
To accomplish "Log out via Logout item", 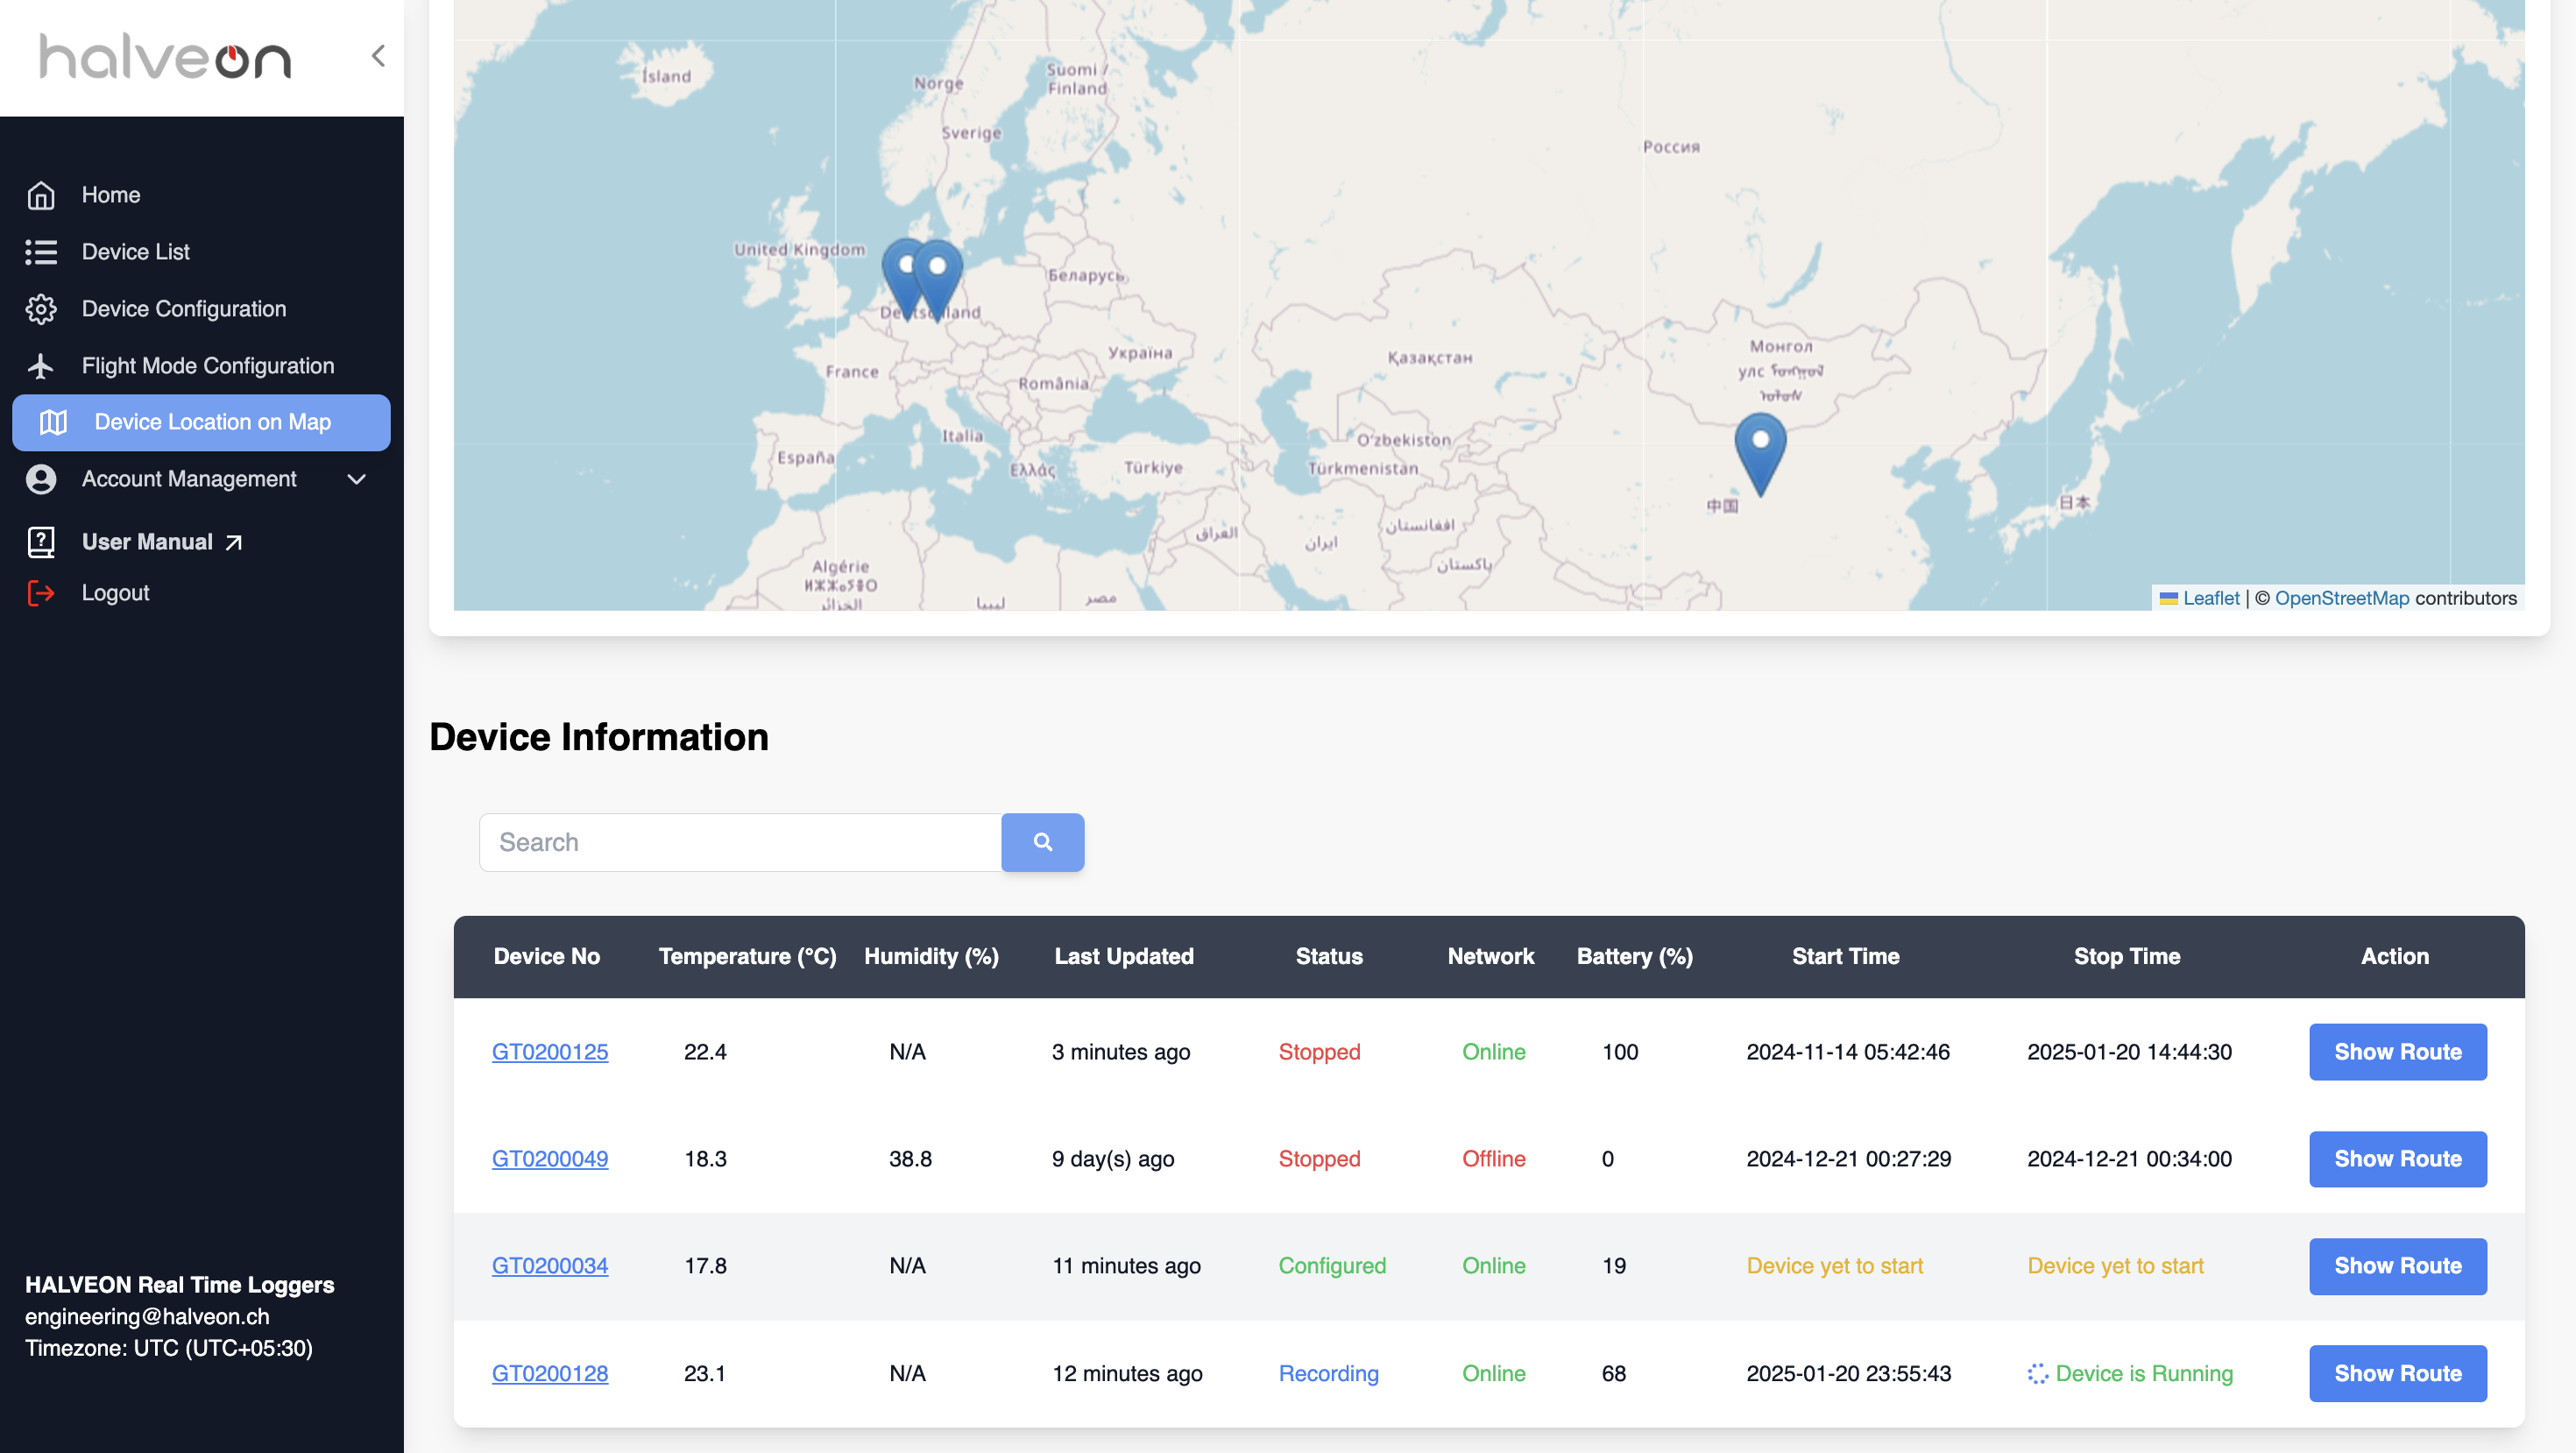I will 115,593.
